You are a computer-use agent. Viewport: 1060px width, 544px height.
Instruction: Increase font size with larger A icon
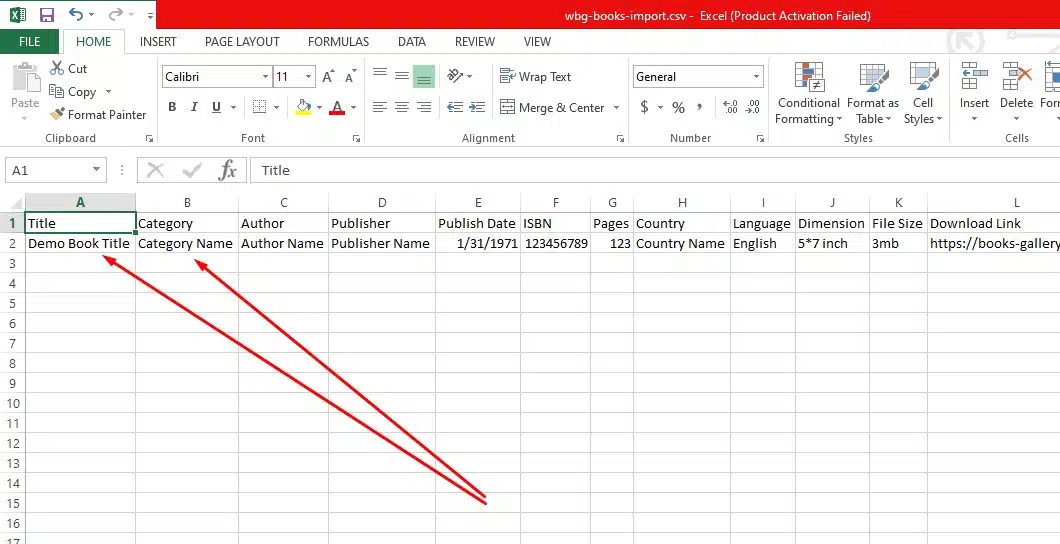pos(328,76)
